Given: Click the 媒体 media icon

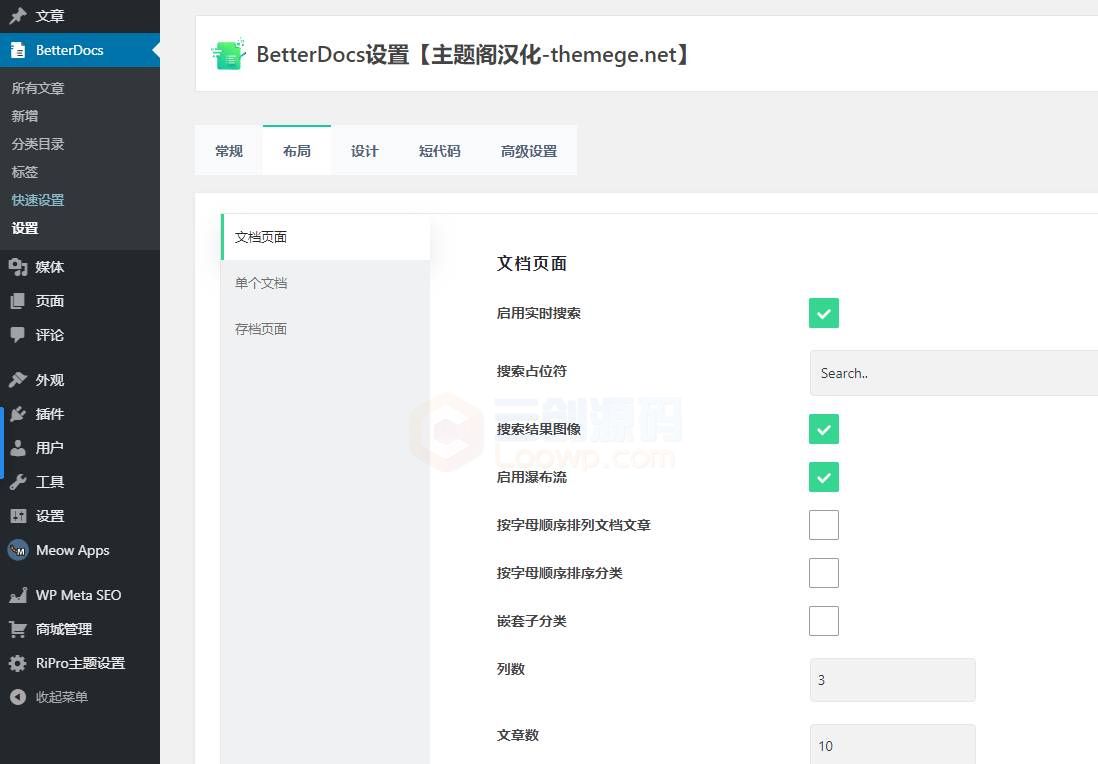Looking at the screenshot, I should coord(18,267).
